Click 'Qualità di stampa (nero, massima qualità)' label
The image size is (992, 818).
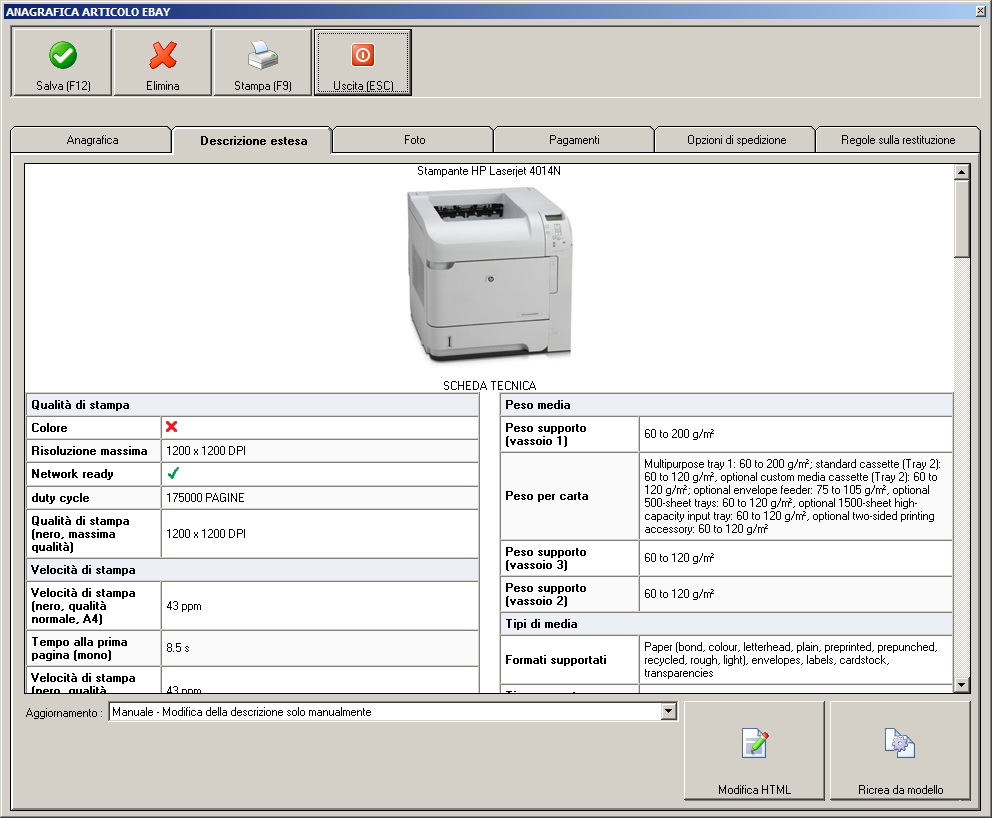pos(80,534)
